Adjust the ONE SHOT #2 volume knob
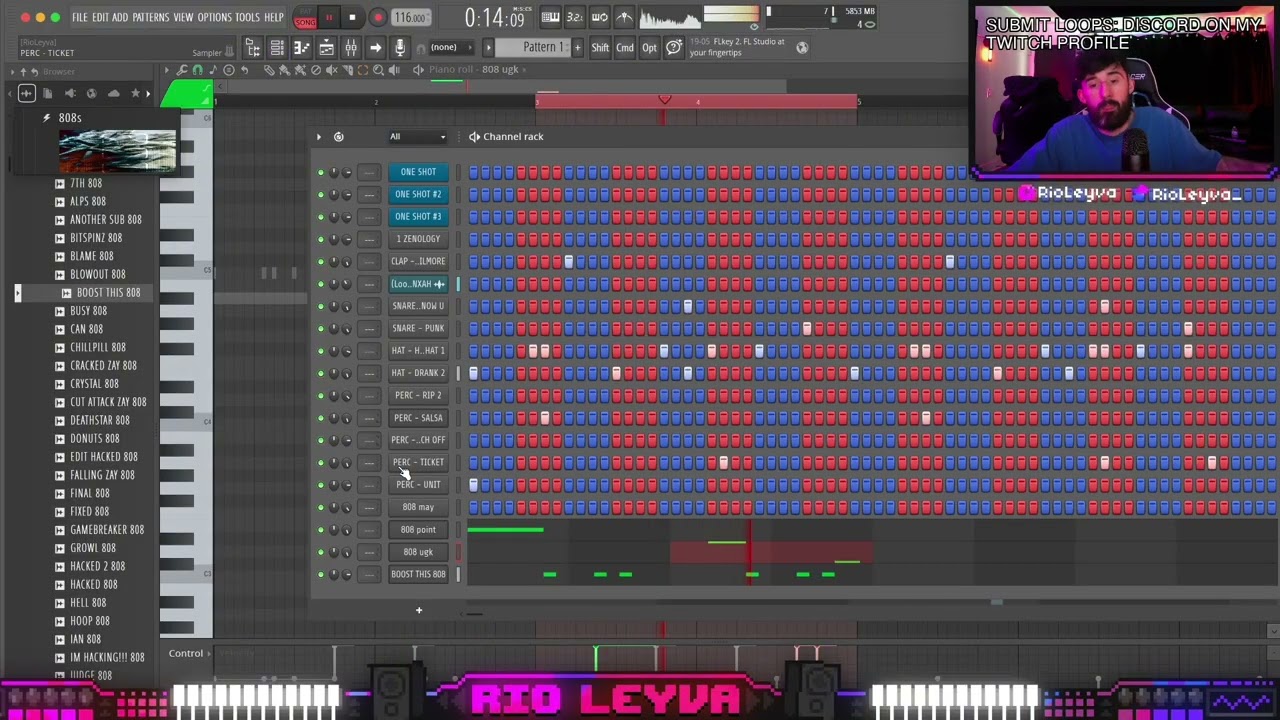The width and height of the screenshot is (1280, 720). 347,194
